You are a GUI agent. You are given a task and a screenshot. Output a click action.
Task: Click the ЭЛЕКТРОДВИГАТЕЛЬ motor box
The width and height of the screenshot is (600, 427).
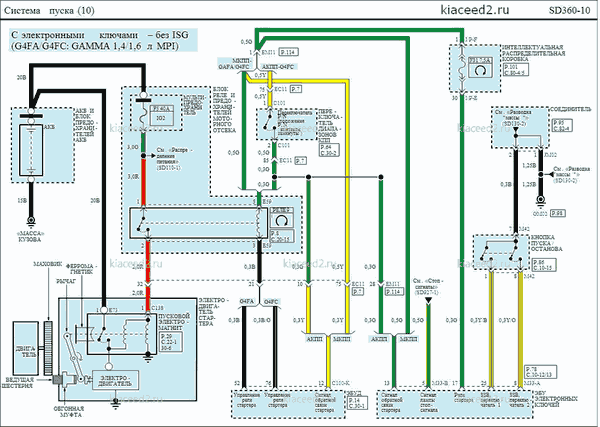pyautogui.click(x=116, y=380)
